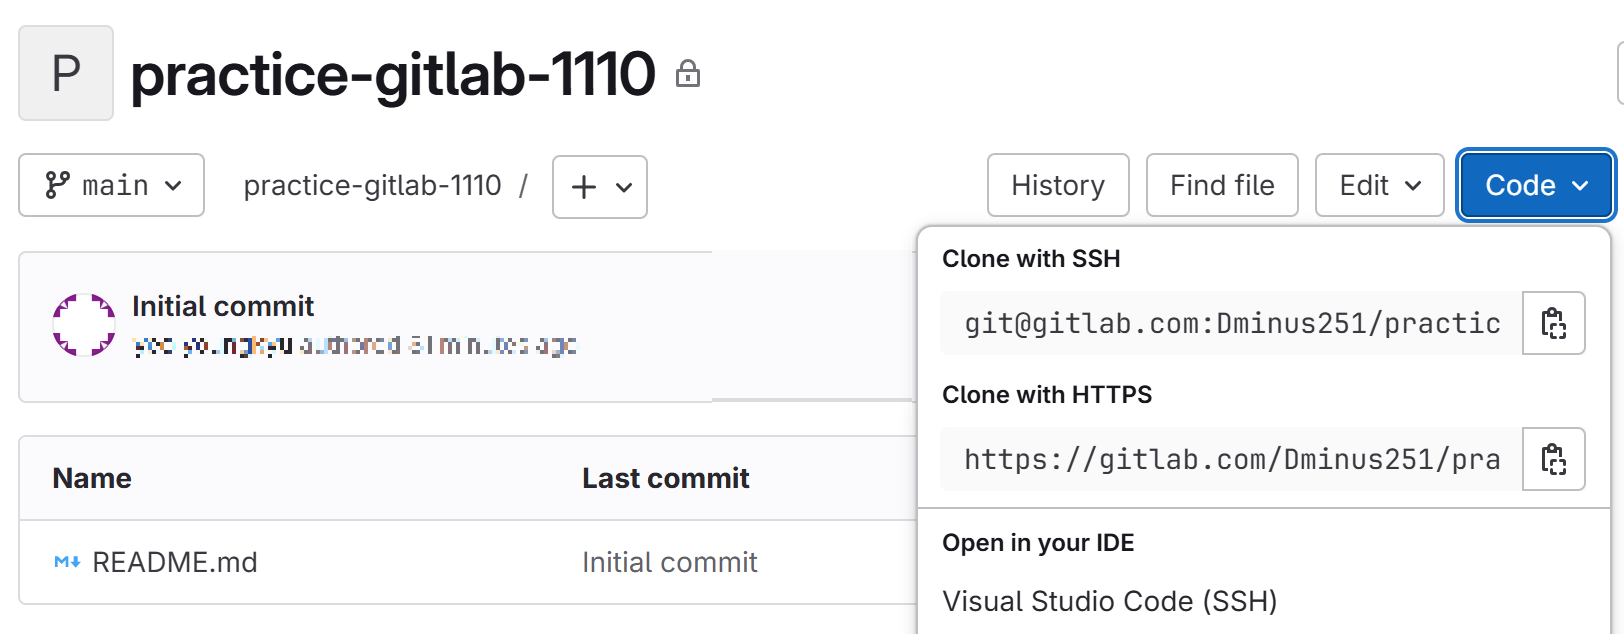Image resolution: width=1624 pixels, height=634 pixels.
Task: Copy the HTTPS clone URL
Action: click(1553, 459)
